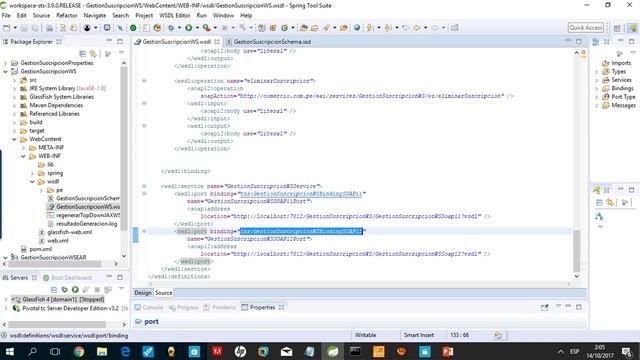
Task: Follow the tns:GestionSuscripcionWSBindingSOAP11 binding link
Action: pyautogui.click(x=301, y=194)
